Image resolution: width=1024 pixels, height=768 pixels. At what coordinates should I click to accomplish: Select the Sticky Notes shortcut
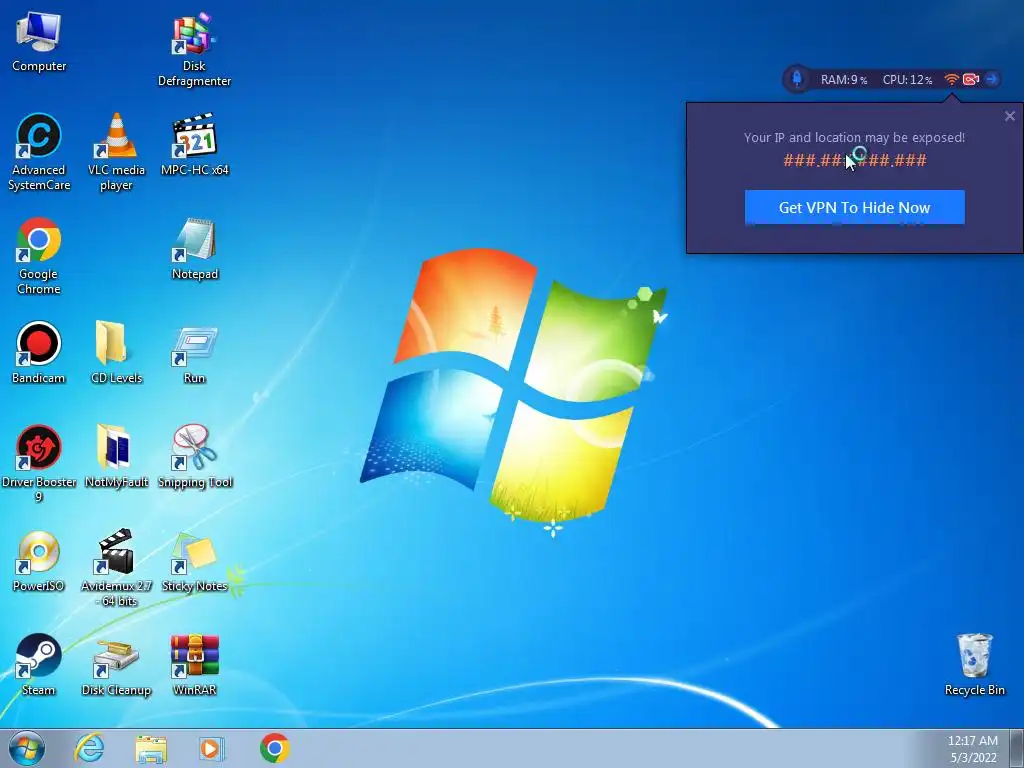point(195,560)
